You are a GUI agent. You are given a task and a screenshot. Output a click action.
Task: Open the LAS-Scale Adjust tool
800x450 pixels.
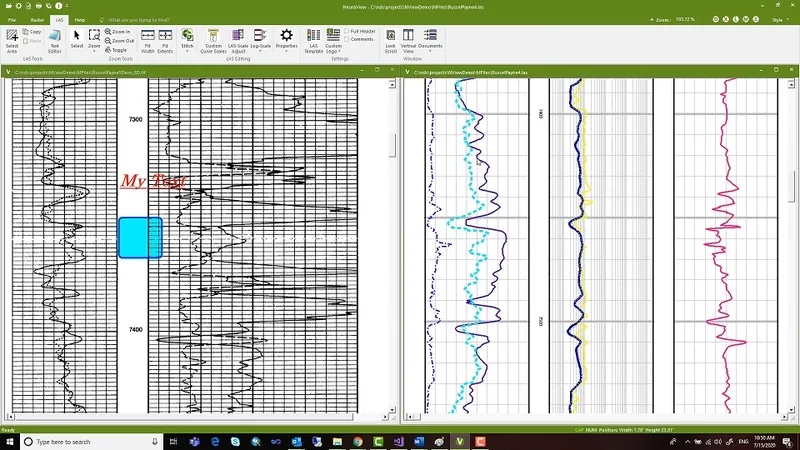(x=238, y=41)
